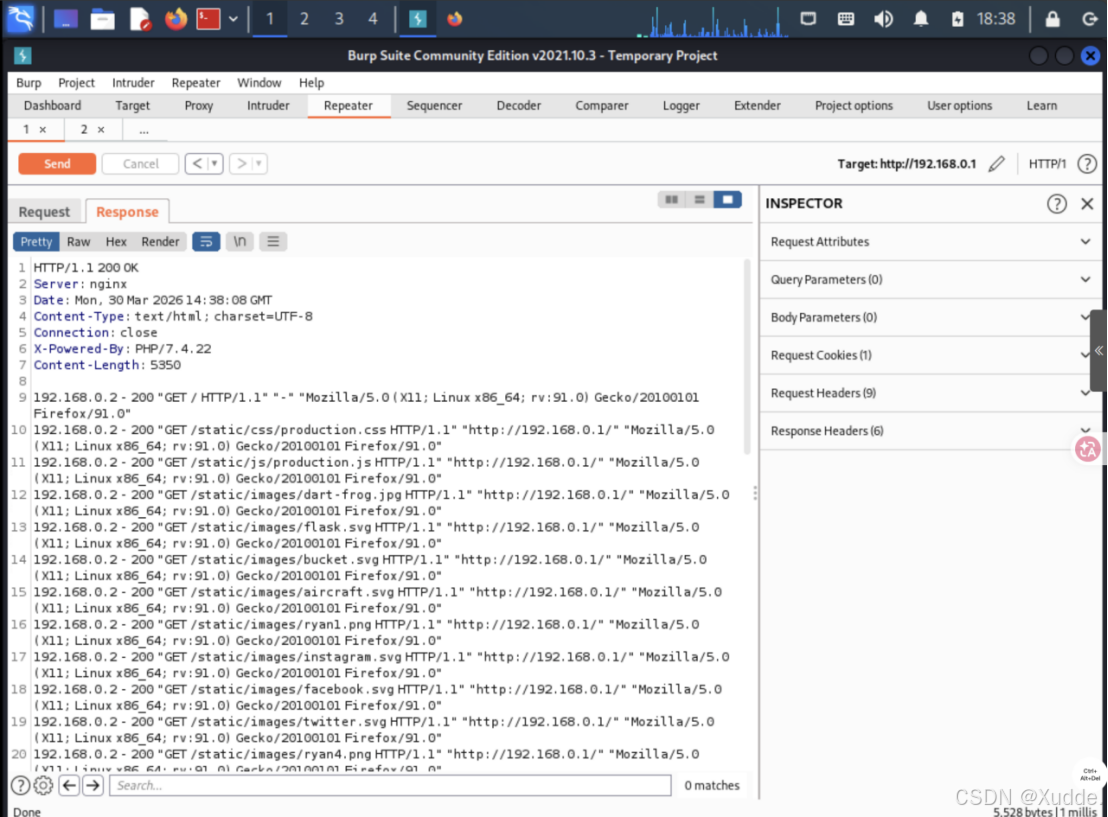
Task: Switch to workspace 3
Action: (x=338, y=19)
